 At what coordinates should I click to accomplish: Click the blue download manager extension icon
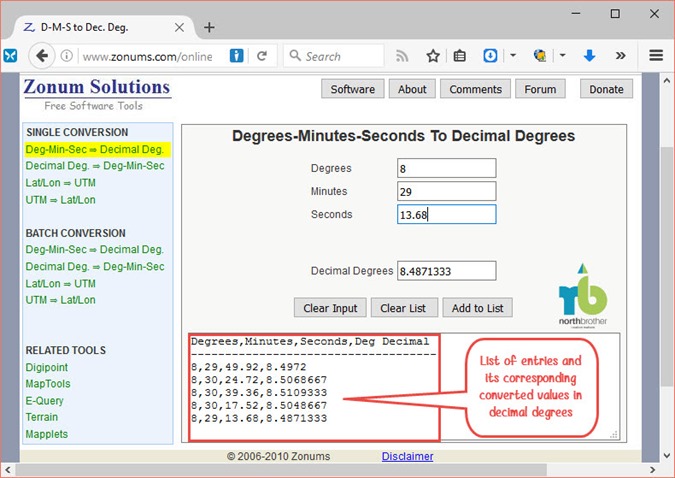(x=490, y=56)
